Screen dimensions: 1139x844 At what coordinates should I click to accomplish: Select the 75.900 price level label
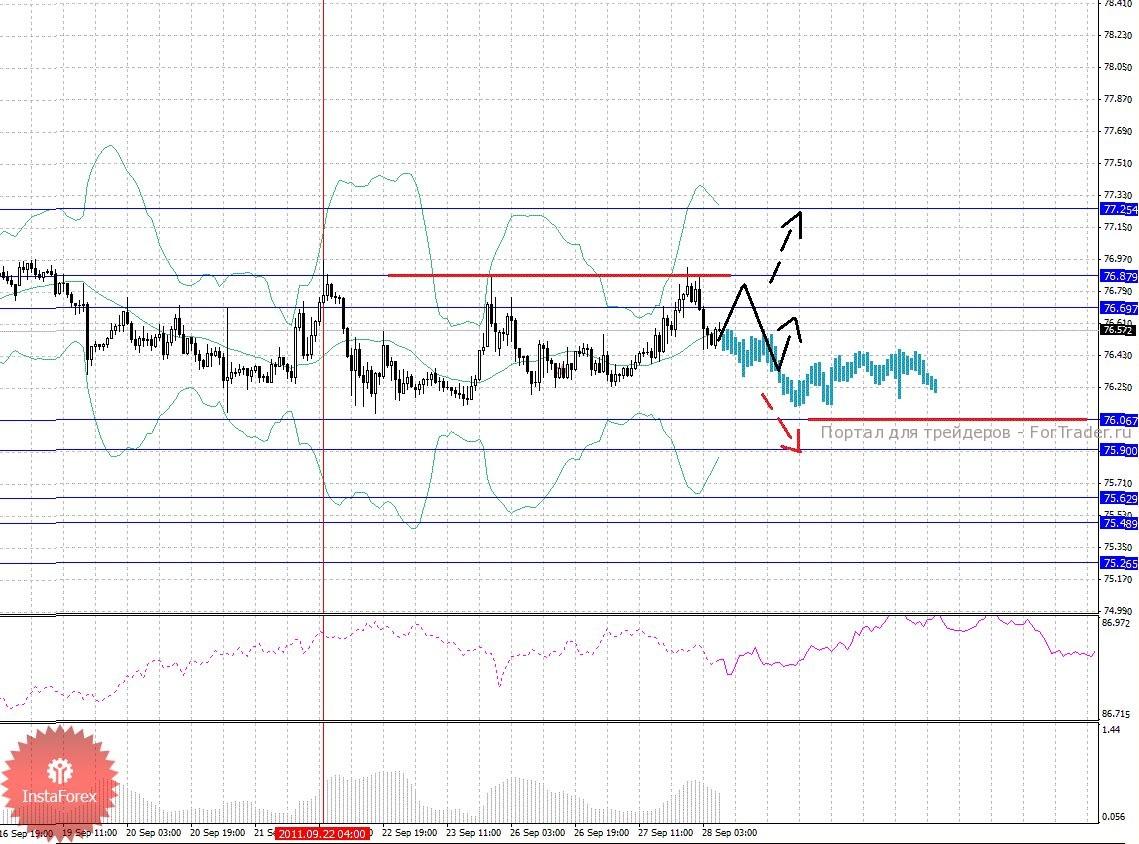click(1119, 450)
